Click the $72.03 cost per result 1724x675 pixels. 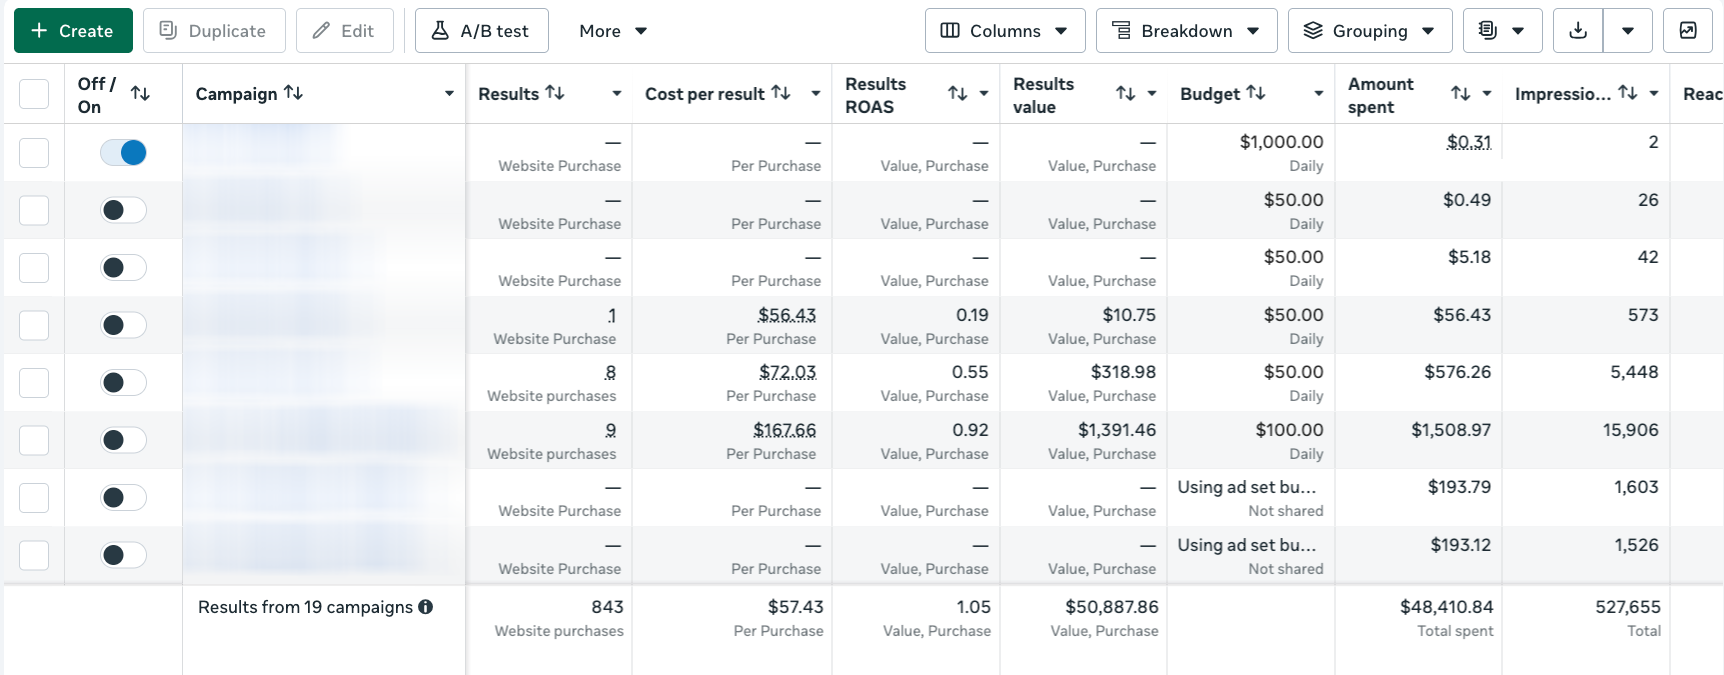pyautogui.click(x=787, y=372)
